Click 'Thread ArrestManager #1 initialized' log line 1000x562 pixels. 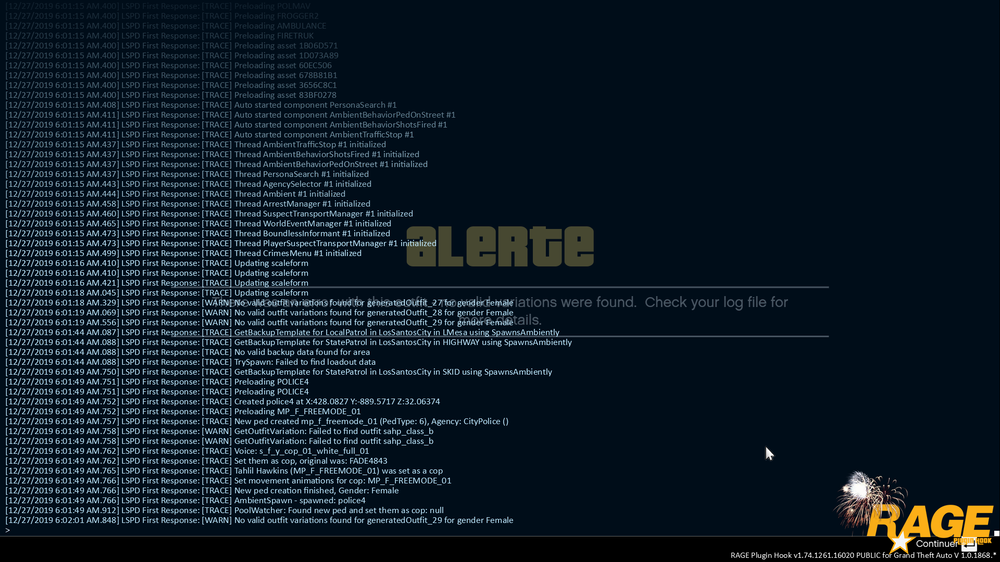pyautogui.click(x=188, y=203)
